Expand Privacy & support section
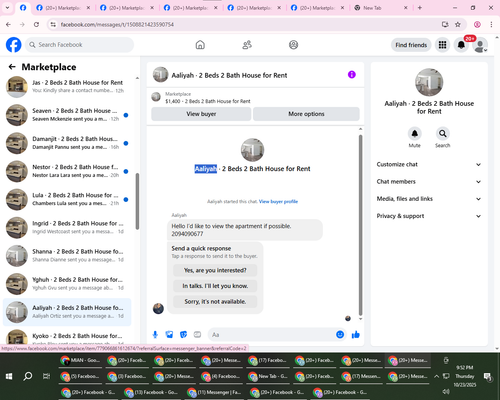 [x=429, y=216]
